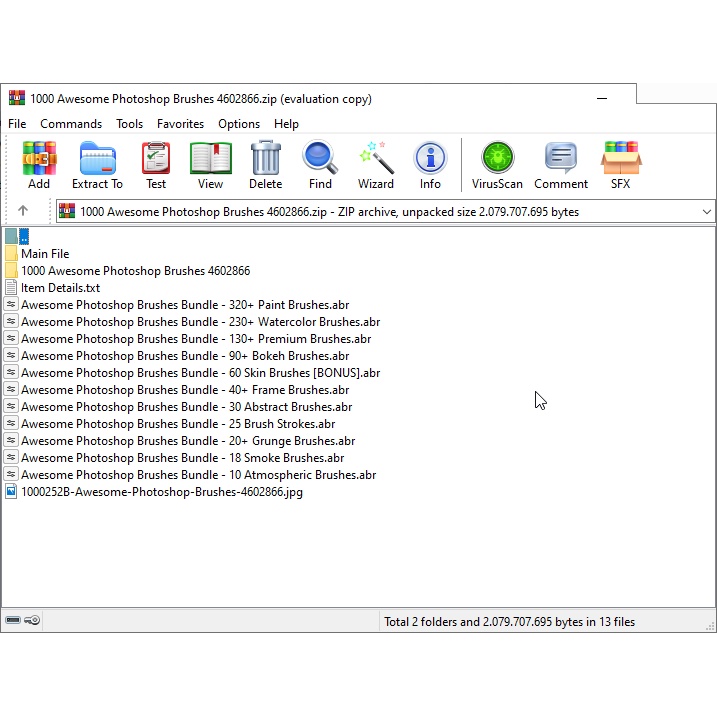Click the SFX conversion icon
This screenshot has width=717, height=717.
point(621,158)
